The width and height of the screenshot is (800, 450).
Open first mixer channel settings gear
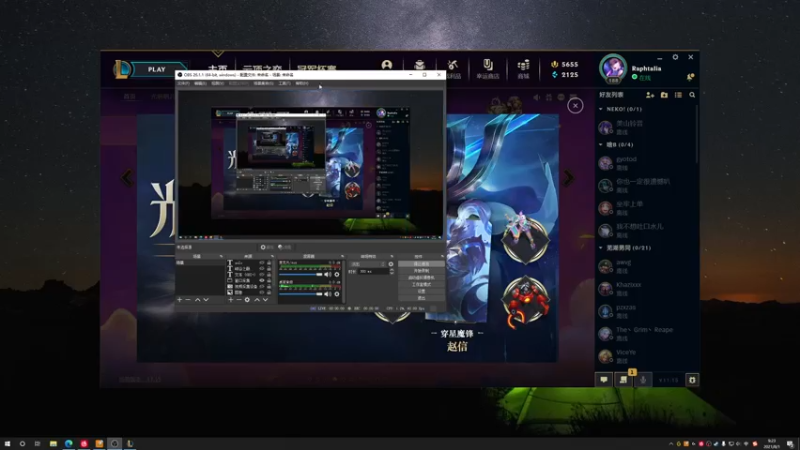pyautogui.click(x=337, y=274)
